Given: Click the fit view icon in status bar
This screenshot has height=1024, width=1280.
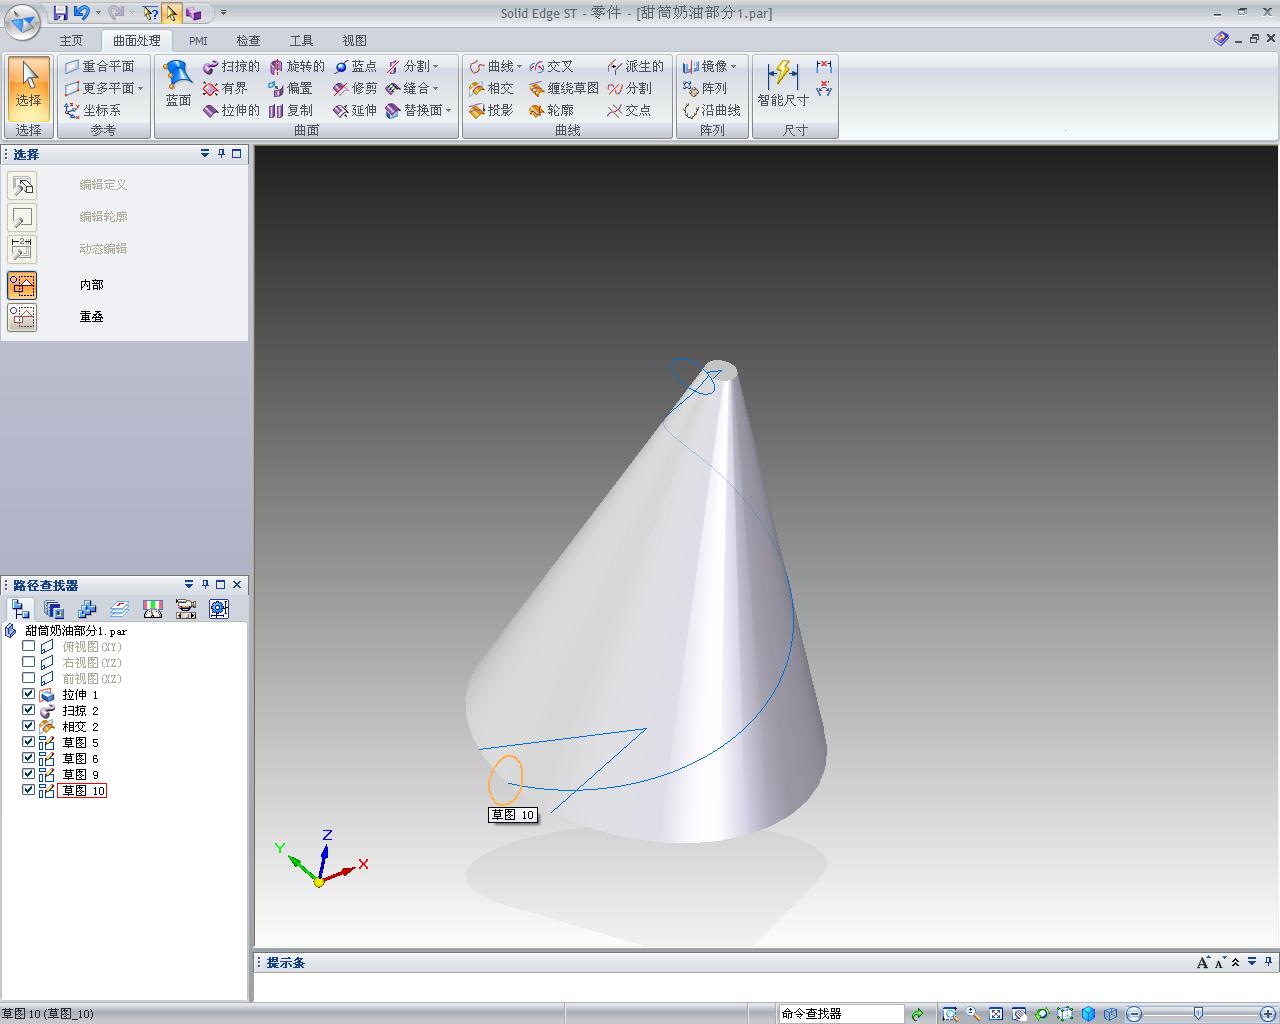Looking at the screenshot, I should click(996, 1014).
